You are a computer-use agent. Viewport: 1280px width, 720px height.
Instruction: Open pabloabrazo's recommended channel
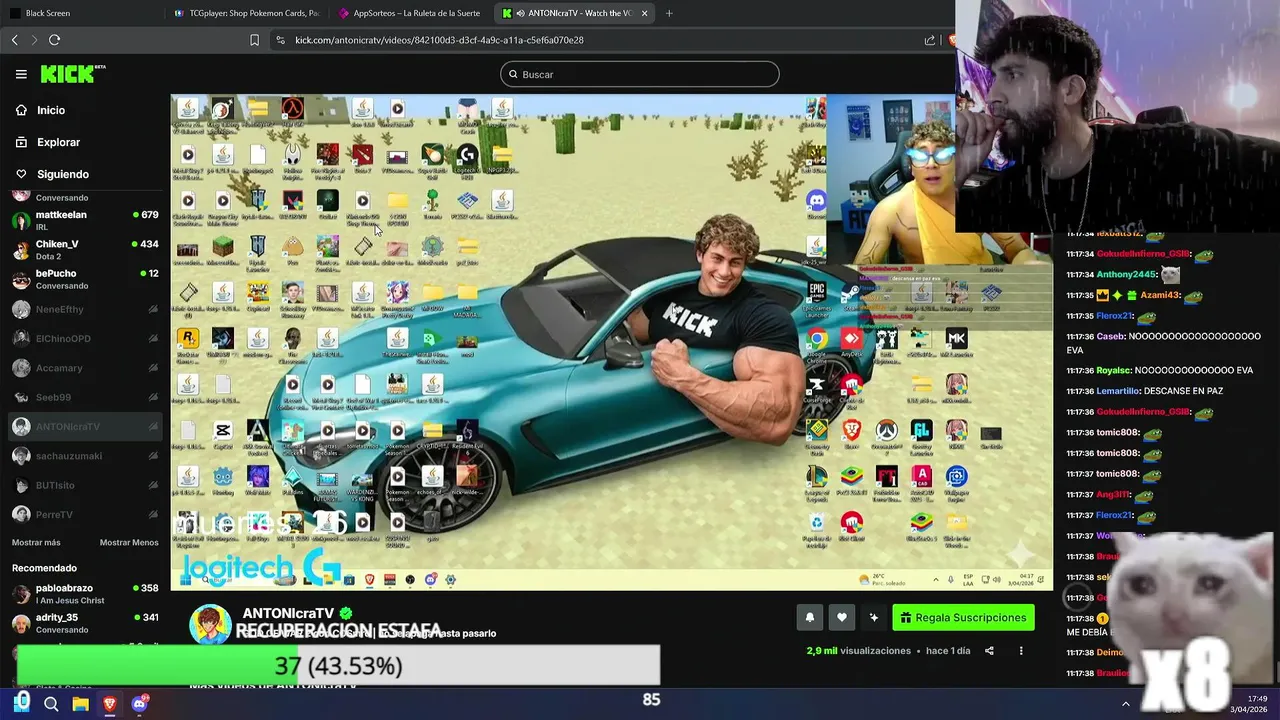click(85, 594)
